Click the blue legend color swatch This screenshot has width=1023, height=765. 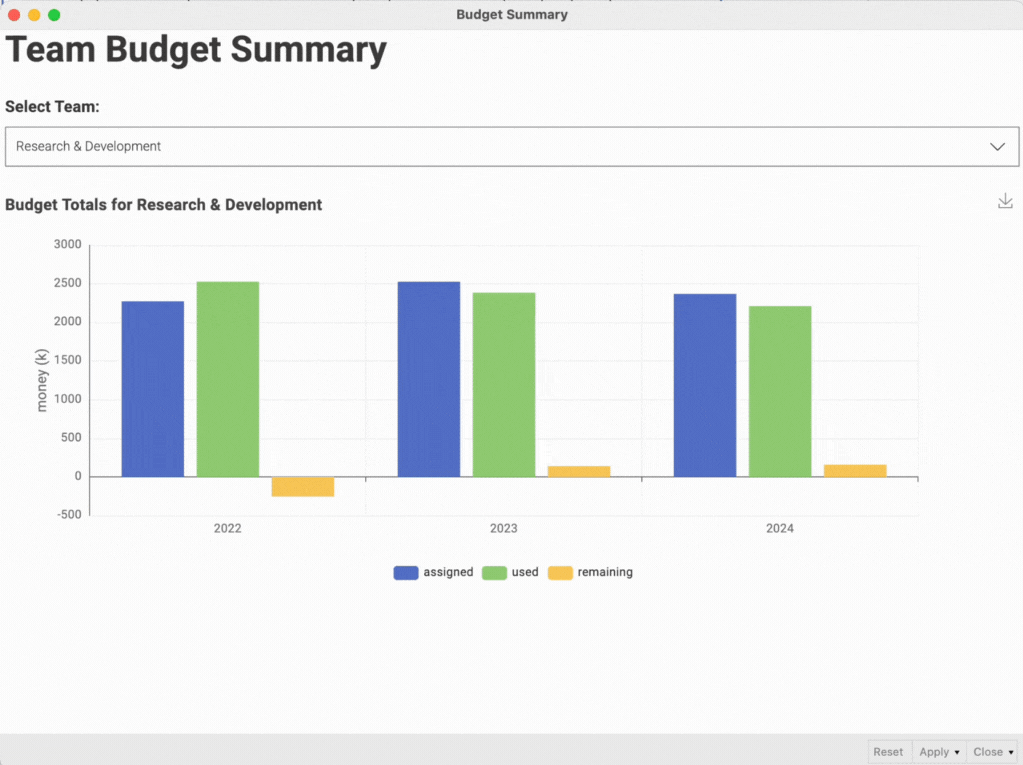click(x=405, y=572)
